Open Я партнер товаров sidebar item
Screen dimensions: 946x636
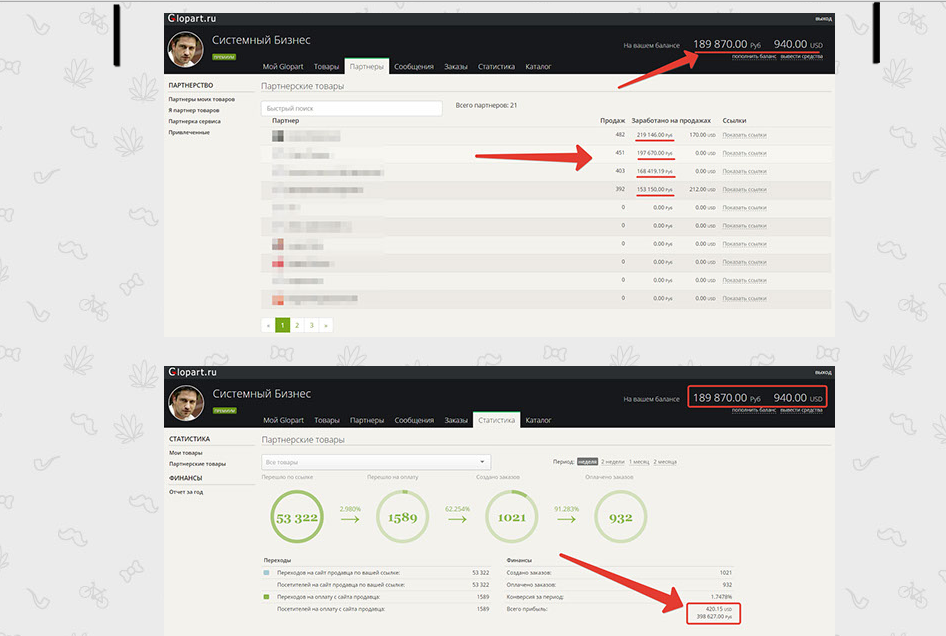pos(194,110)
